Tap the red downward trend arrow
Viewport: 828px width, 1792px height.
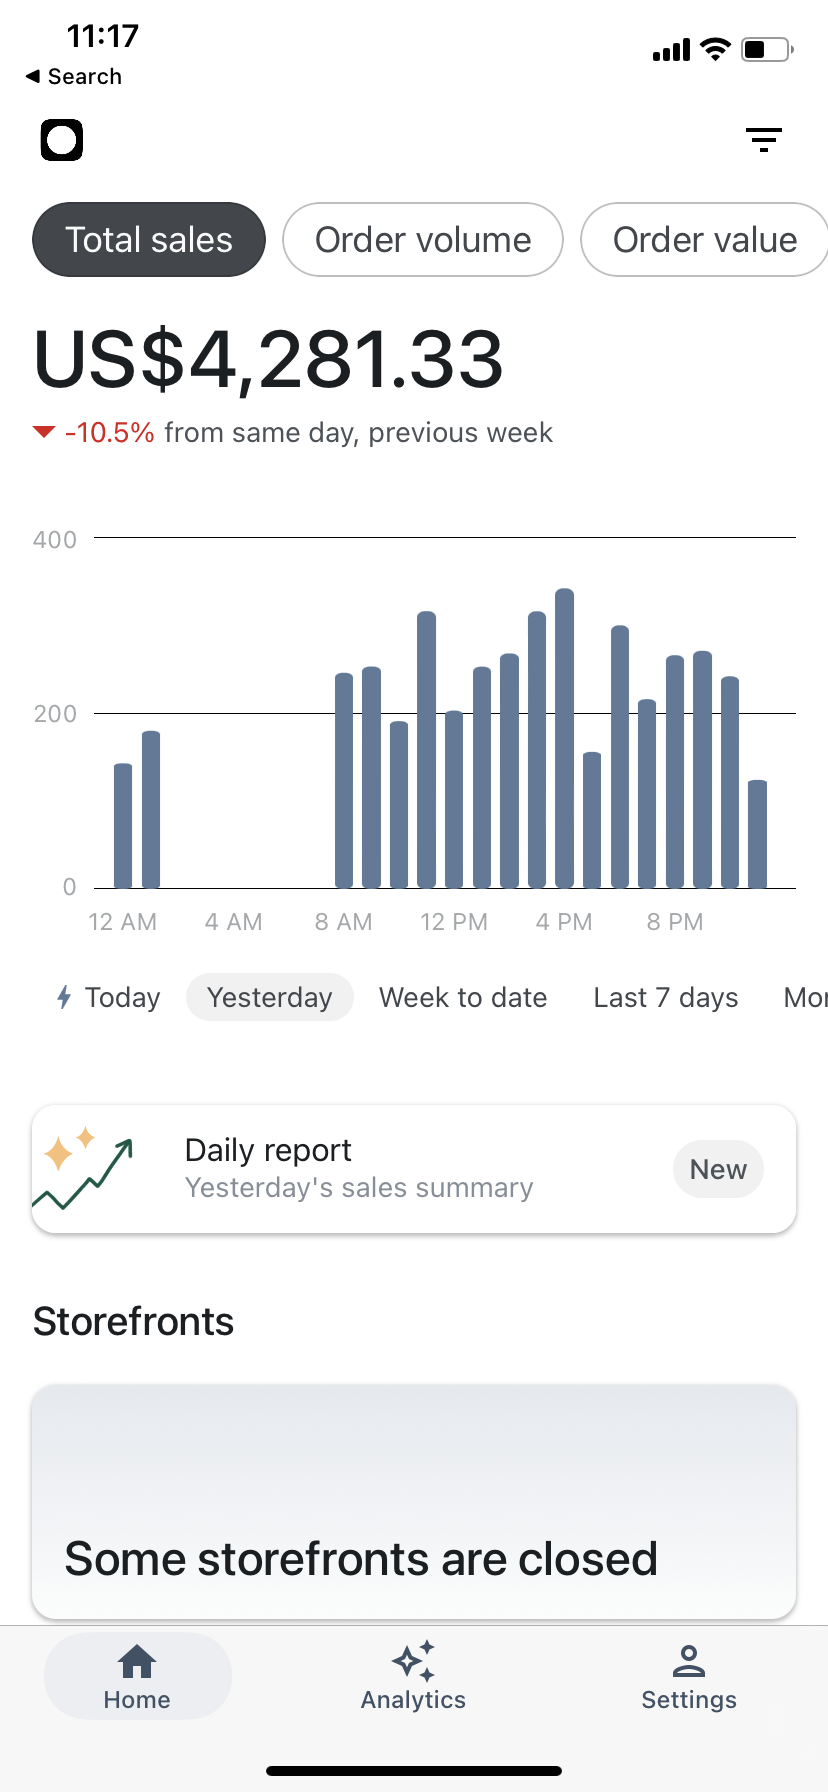point(43,432)
